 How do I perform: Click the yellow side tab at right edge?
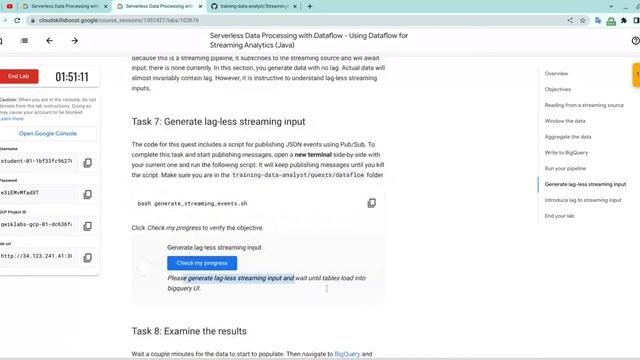tap(636, 75)
